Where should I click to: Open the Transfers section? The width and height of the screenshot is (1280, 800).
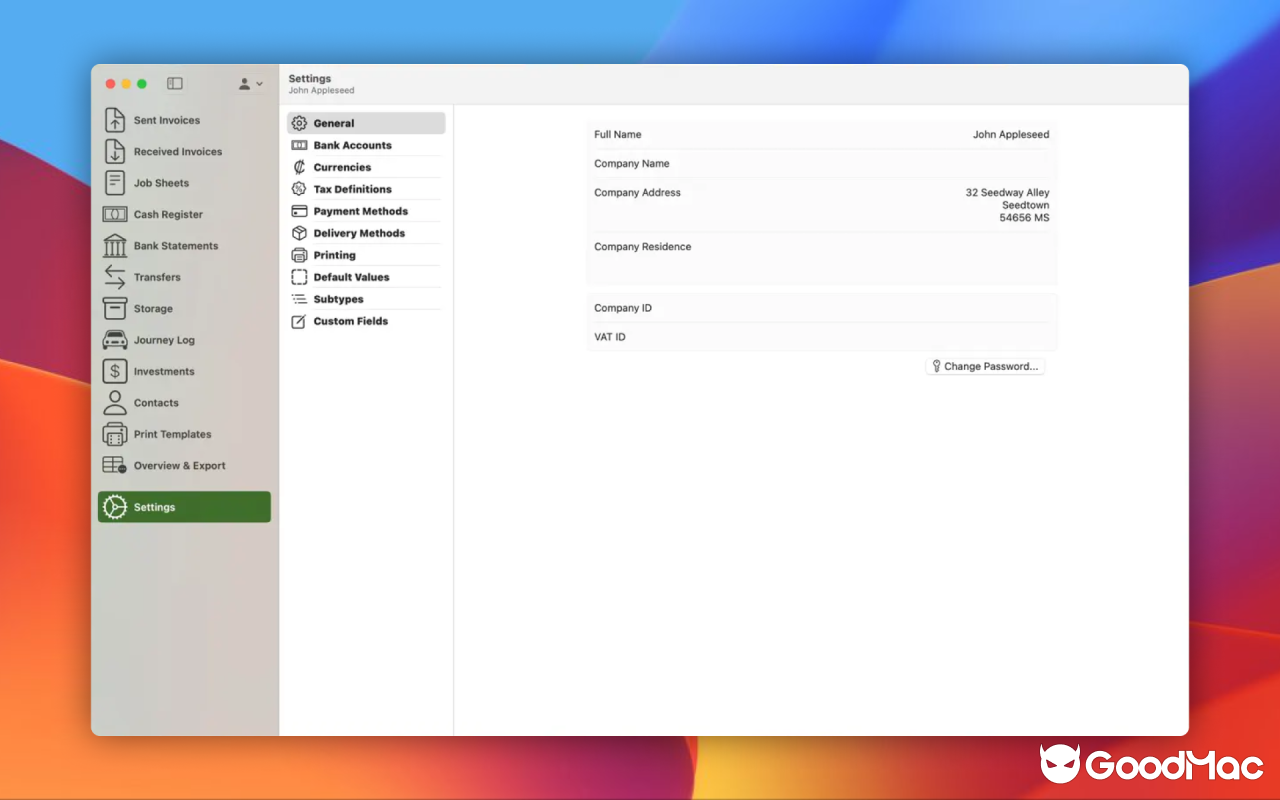tap(158, 277)
